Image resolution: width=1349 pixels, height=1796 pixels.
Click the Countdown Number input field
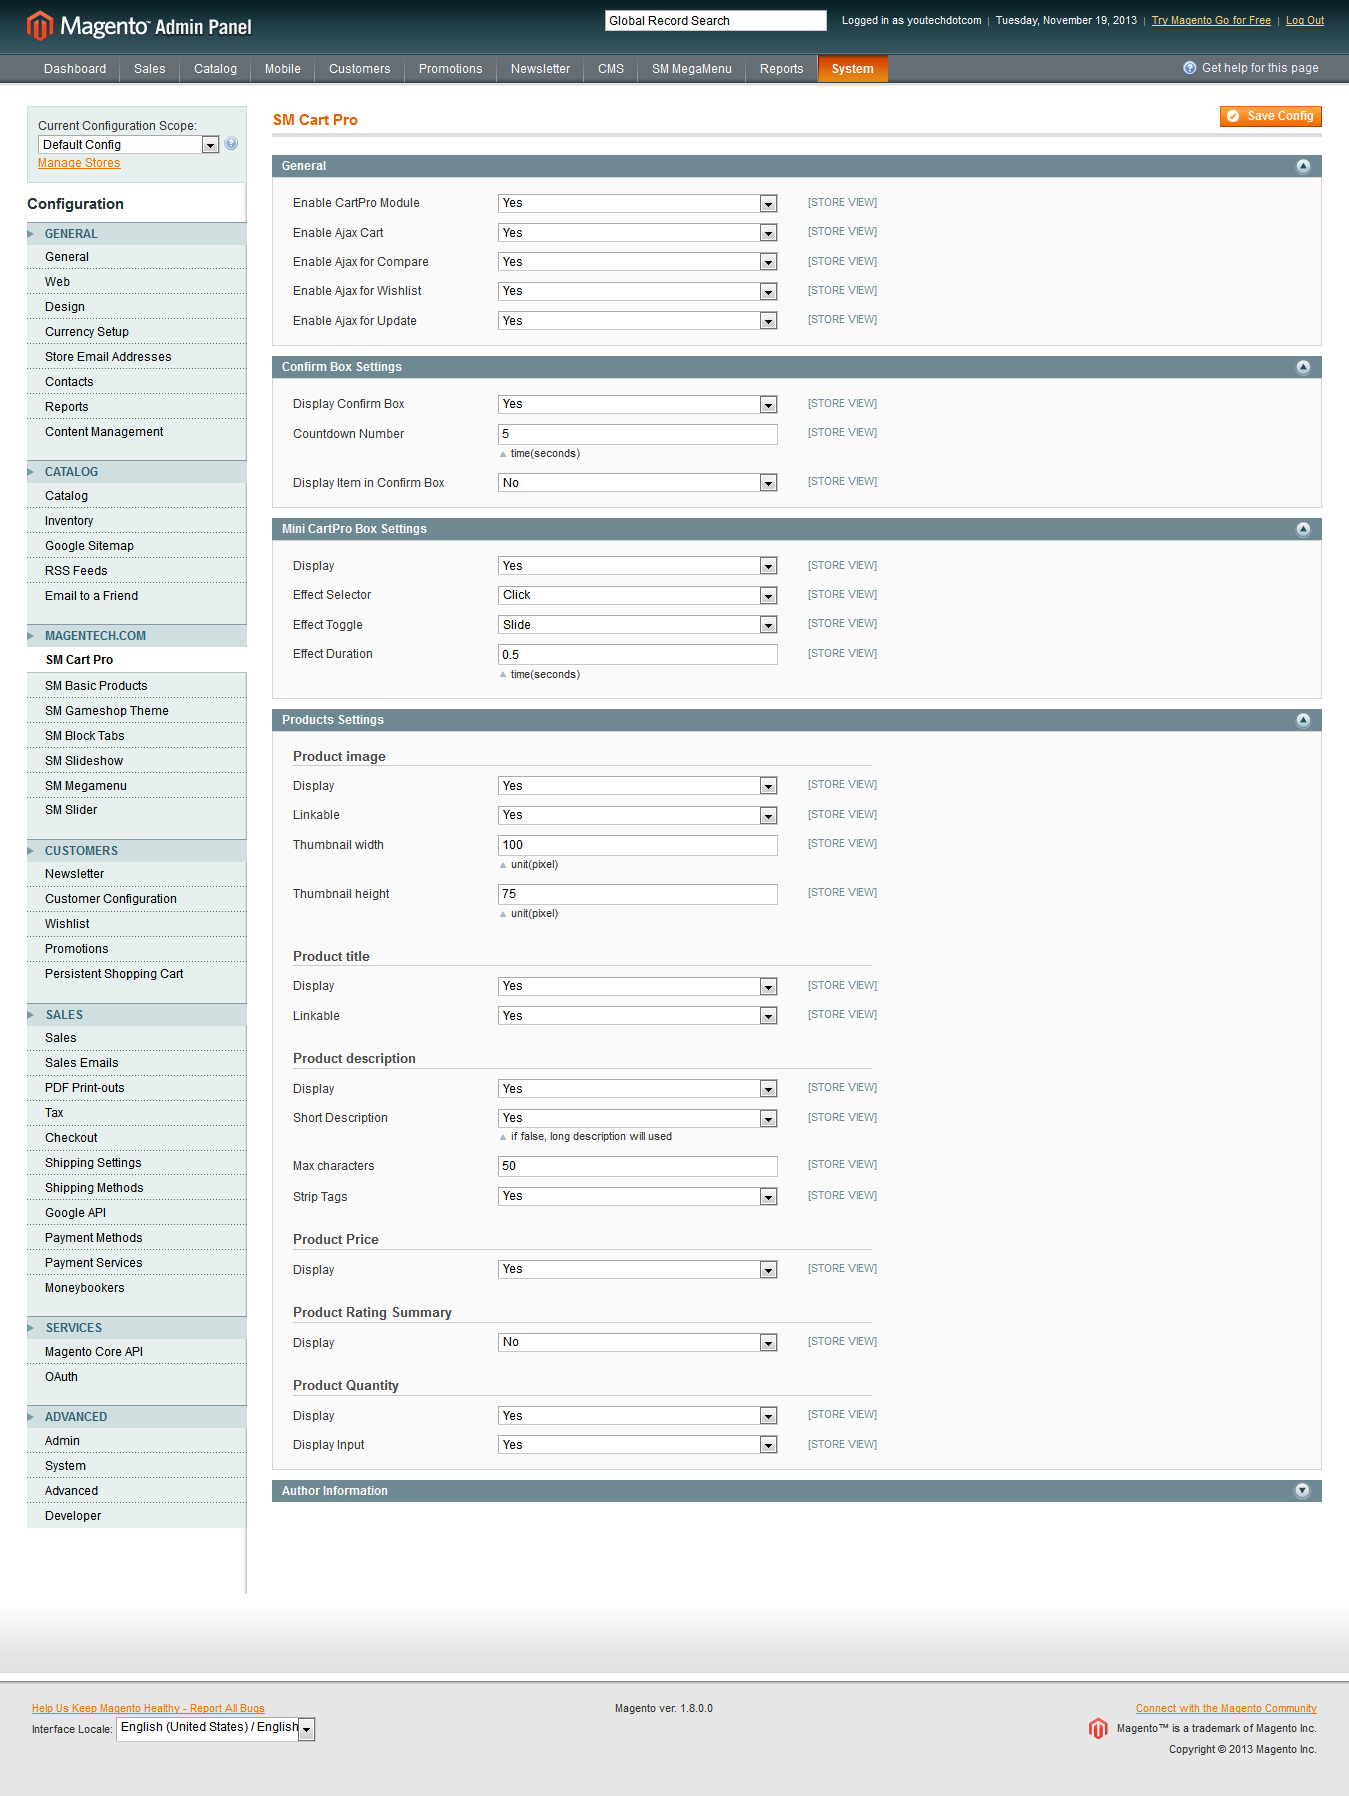638,434
